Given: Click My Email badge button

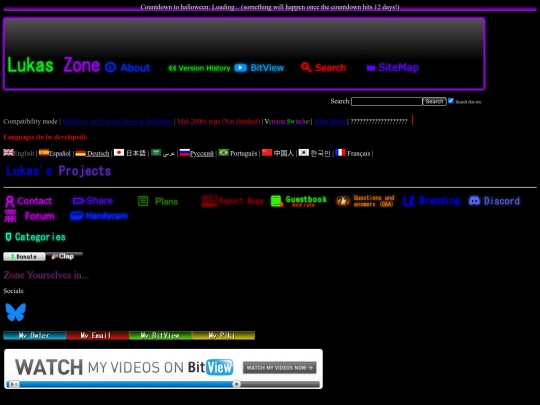Looking at the screenshot, I should pos(97,335).
